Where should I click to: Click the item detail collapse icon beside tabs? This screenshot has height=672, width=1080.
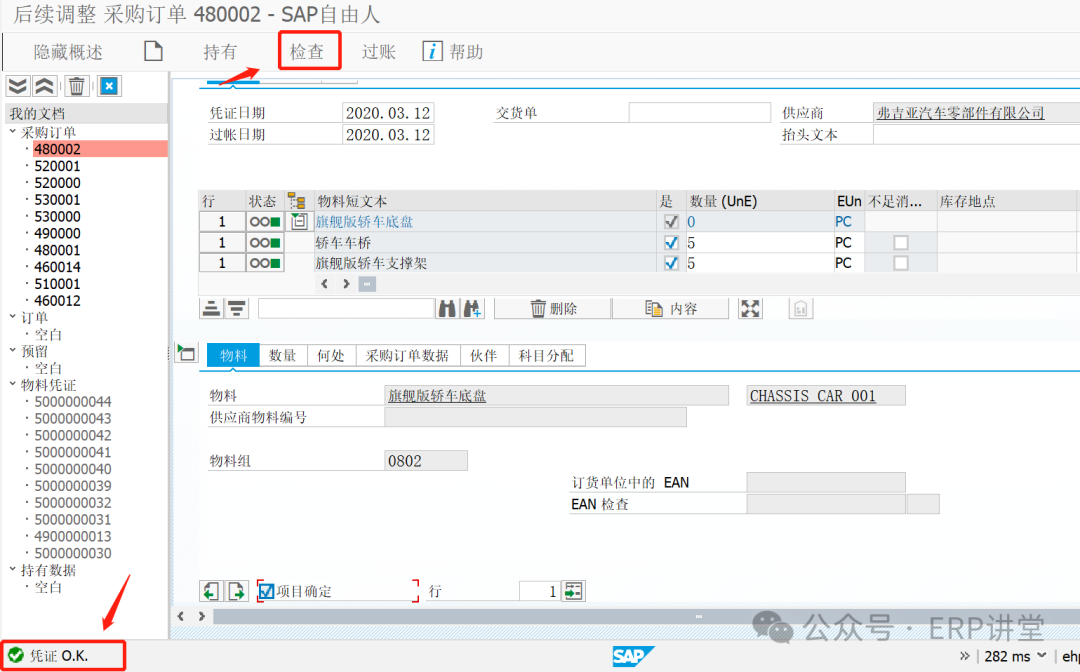(x=186, y=354)
